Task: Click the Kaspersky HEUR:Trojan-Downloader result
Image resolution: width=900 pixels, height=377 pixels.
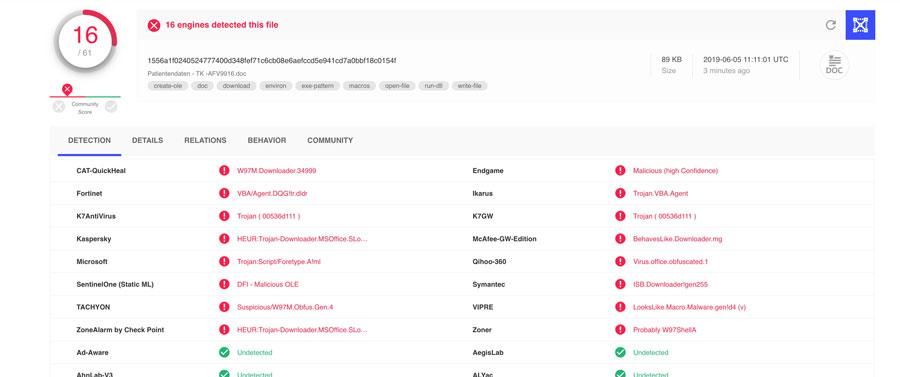Action: click(302, 239)
